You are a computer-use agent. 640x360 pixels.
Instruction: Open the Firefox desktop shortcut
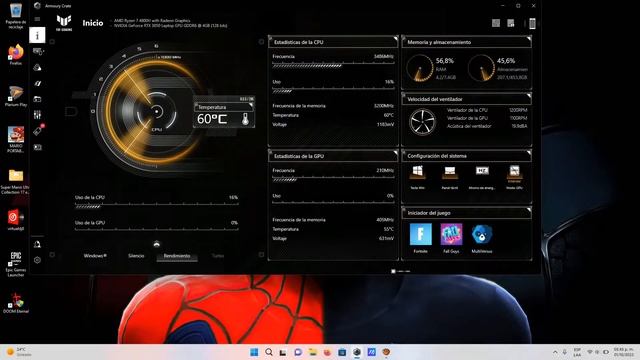16,54
